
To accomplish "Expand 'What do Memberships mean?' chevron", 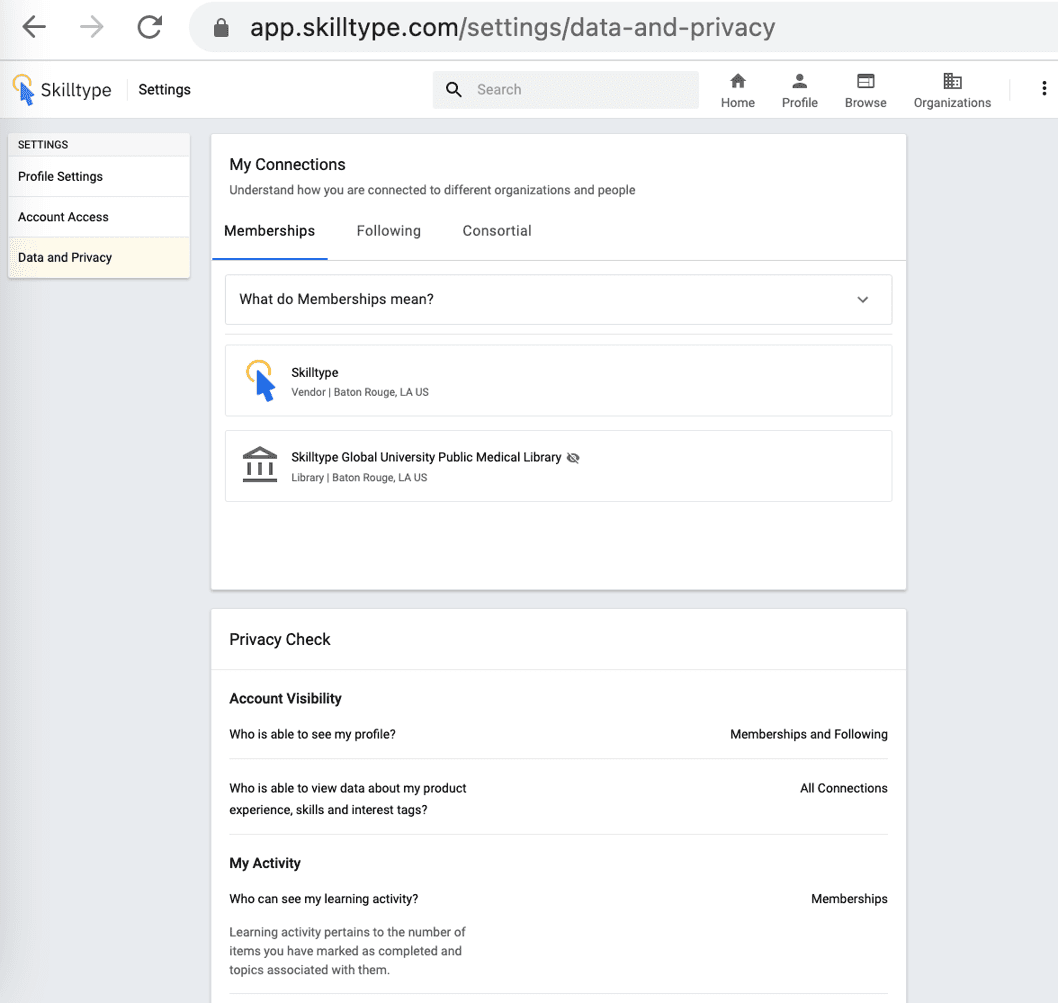I will (862, 300).
